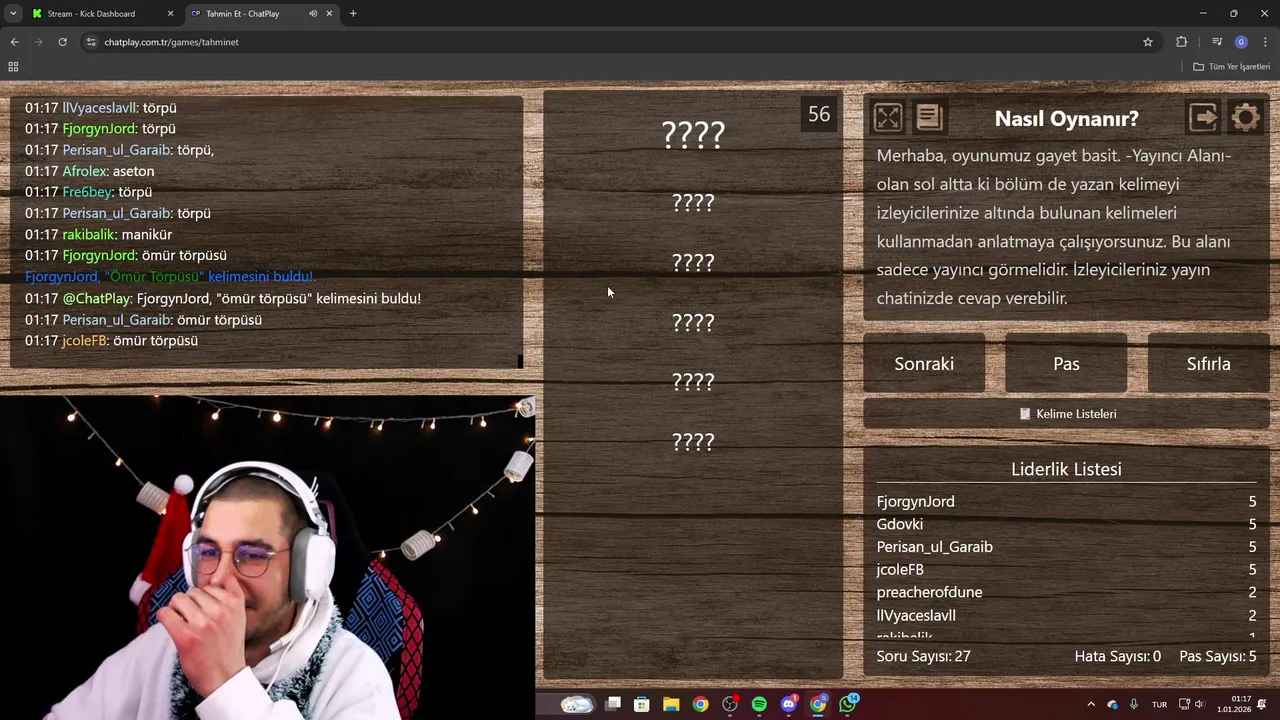This screenshot has height=720, width=1280.
Task: Open the notifications bell in taskbar
Action: click(1262, 704)
